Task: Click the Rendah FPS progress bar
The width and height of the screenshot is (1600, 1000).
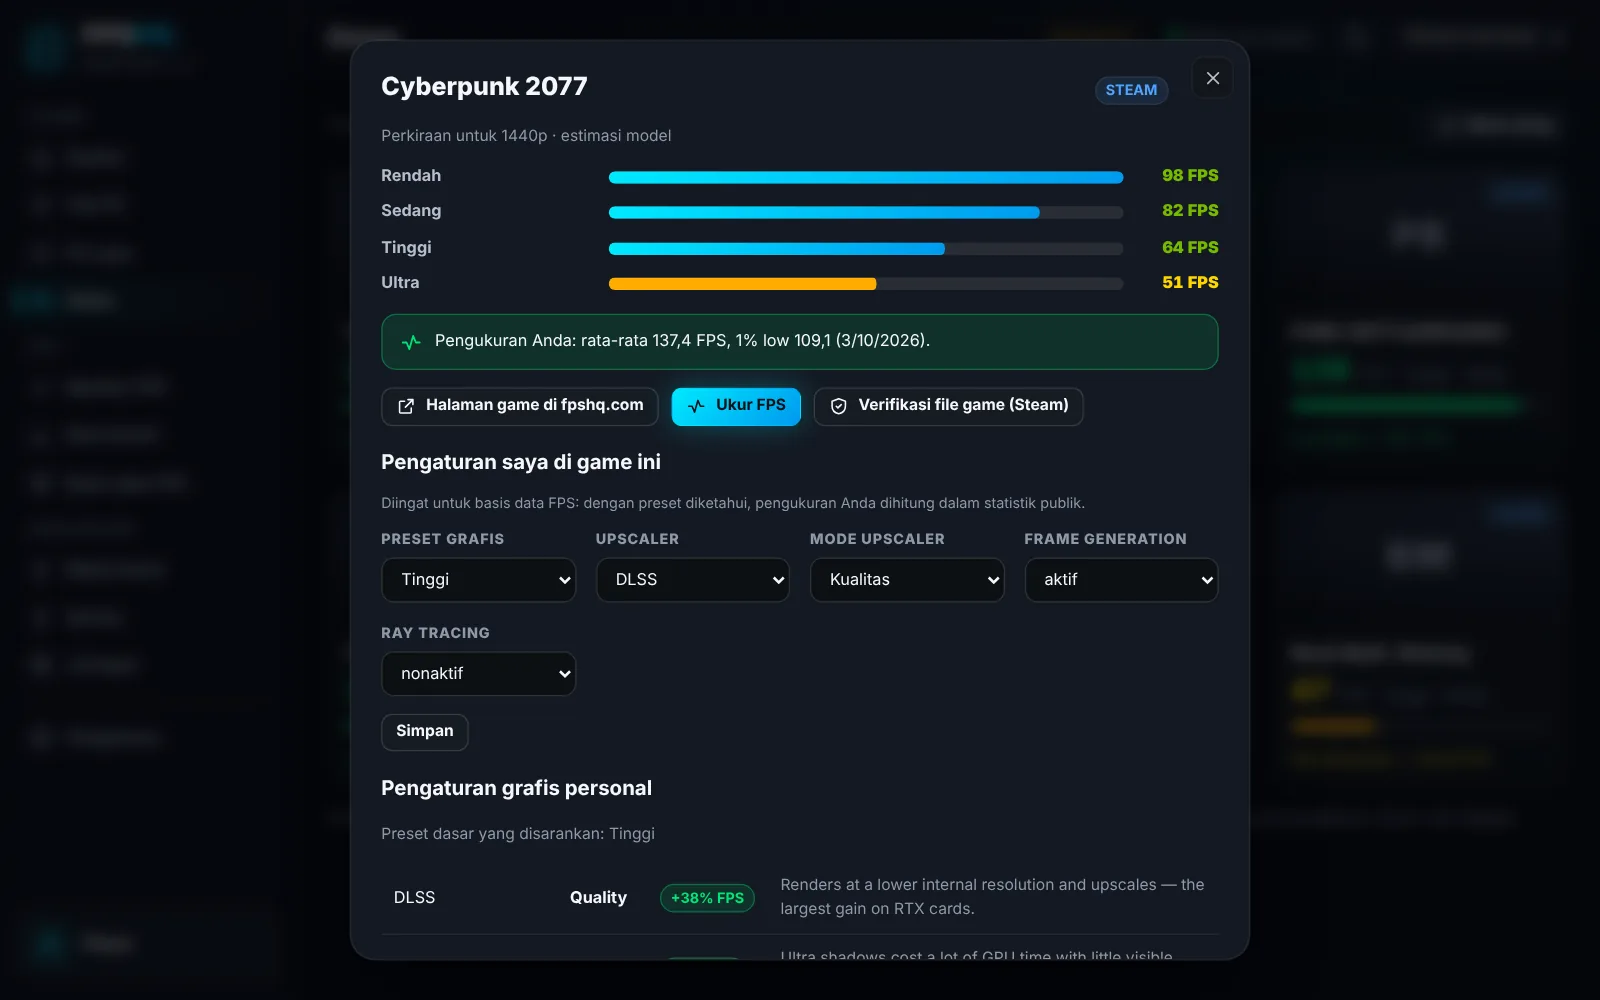Action: (866, 177)
